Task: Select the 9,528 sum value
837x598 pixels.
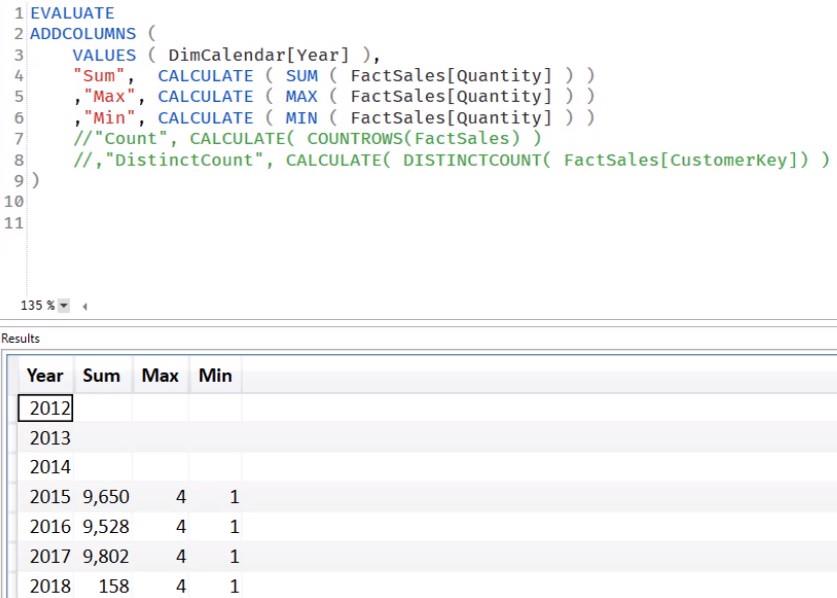Action: [104, 526]
